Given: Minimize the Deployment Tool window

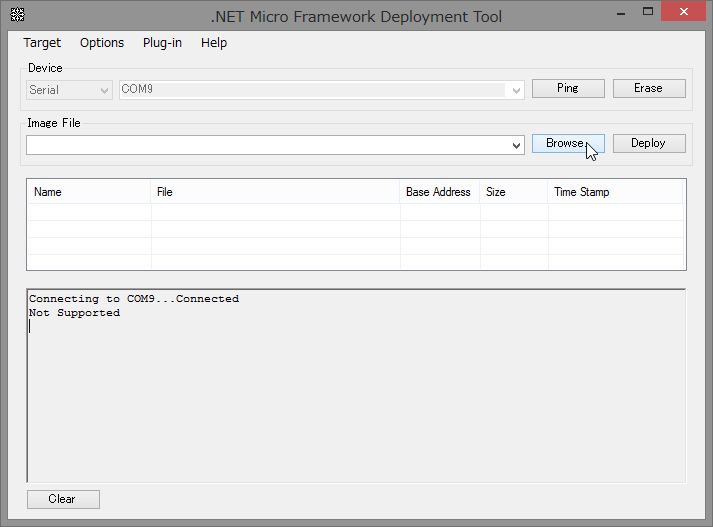Looking at the screenshot, I should 621,13.
